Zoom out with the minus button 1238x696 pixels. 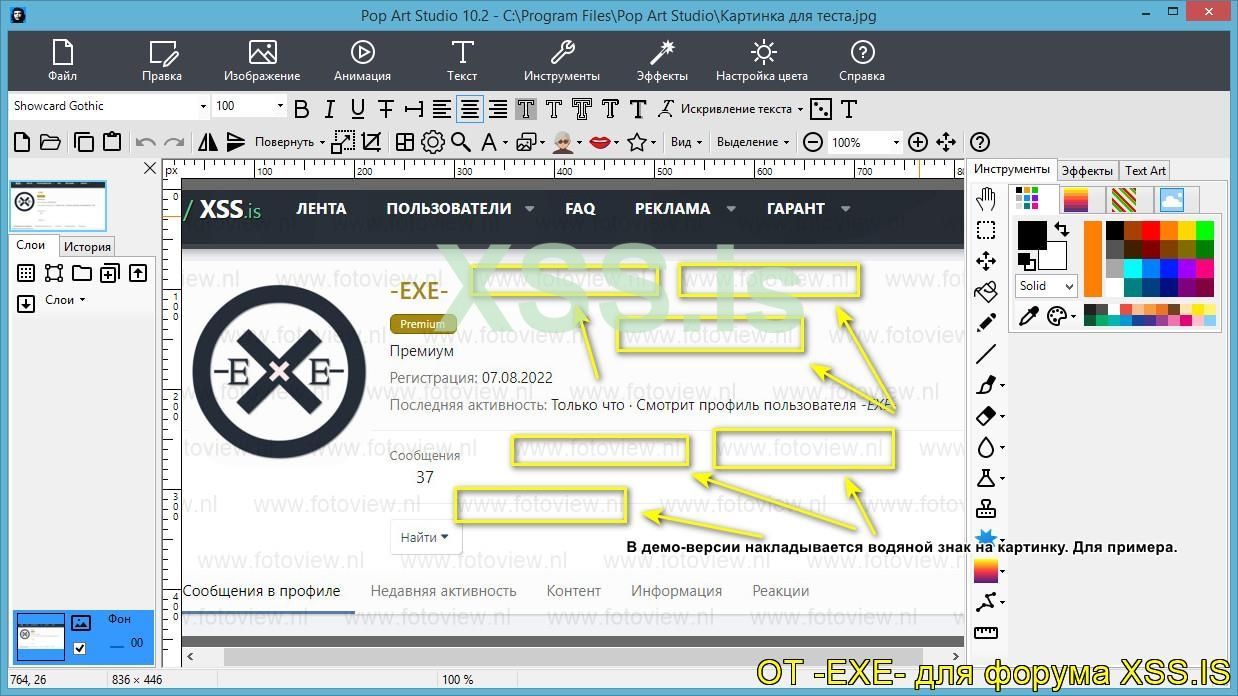(813, 142)
